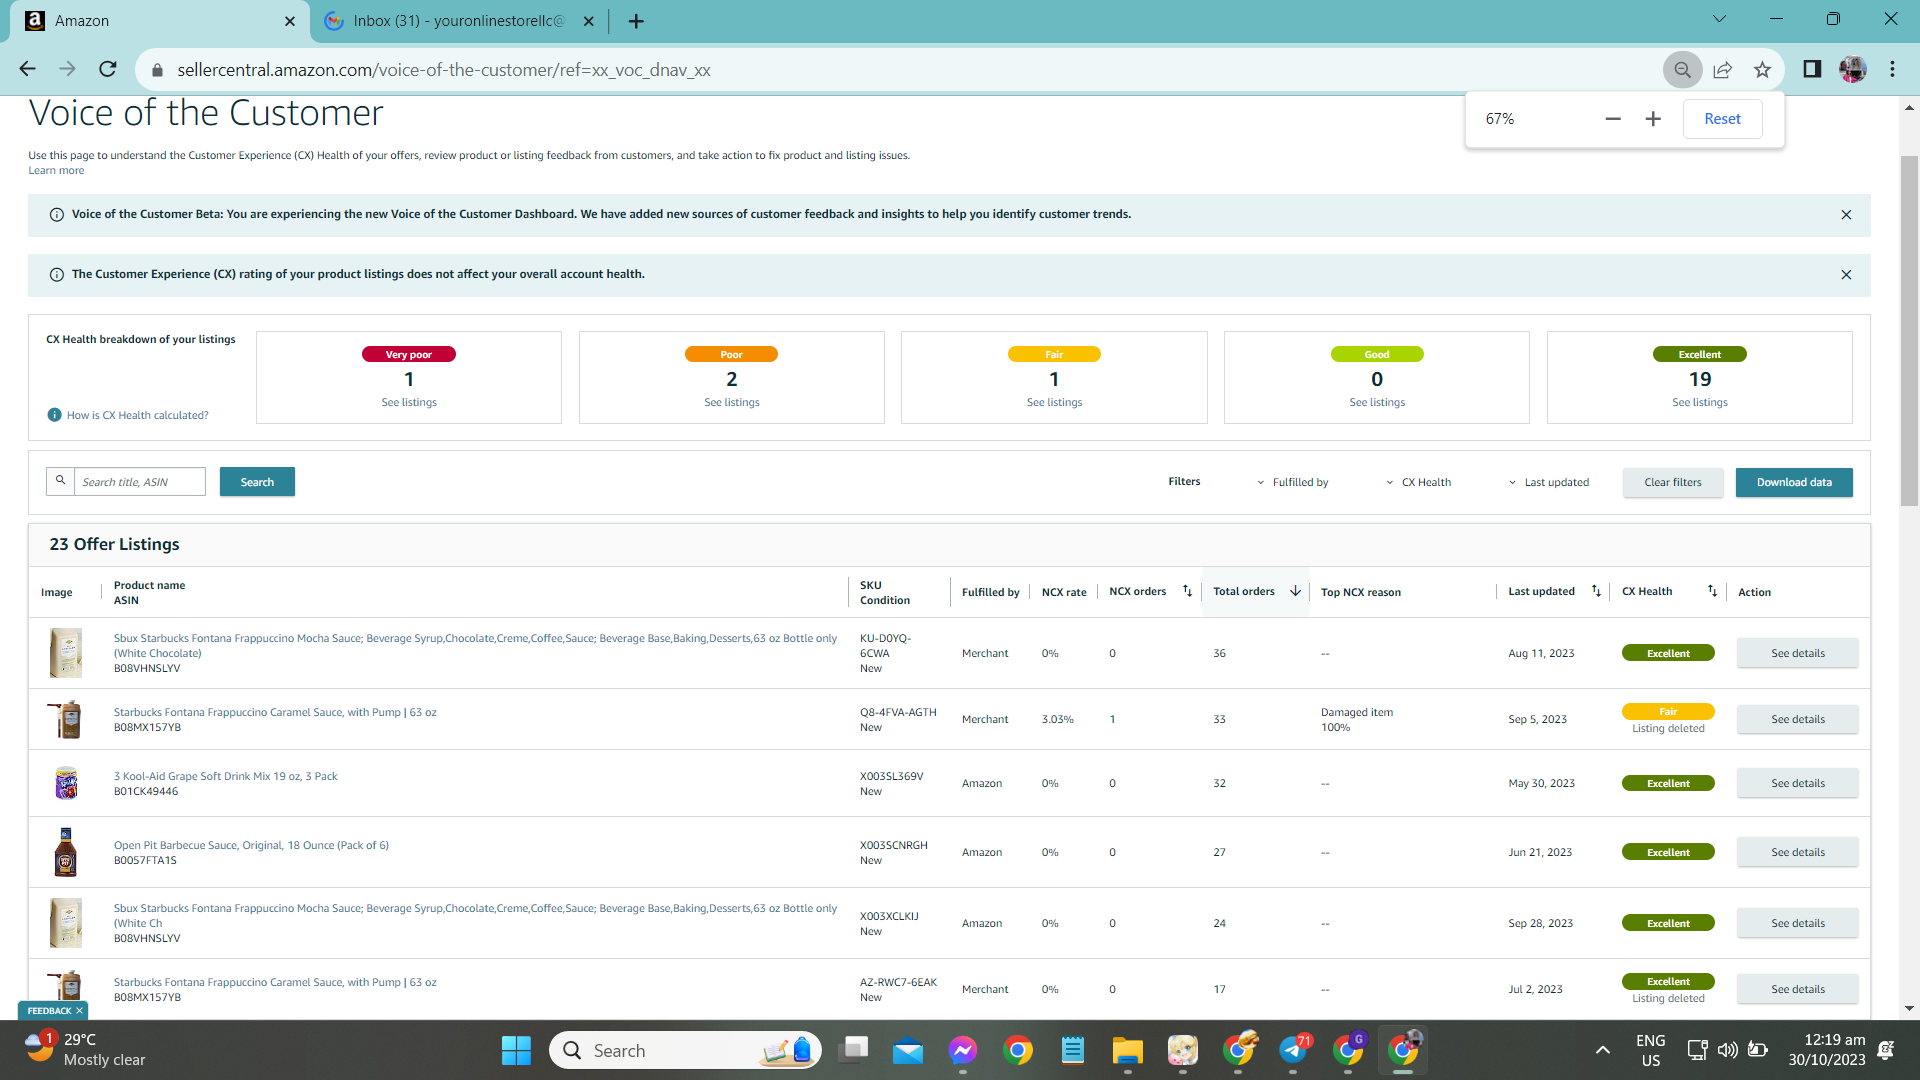
Task: See details for AZ-RWC7-6EAK listing
Action: click(1797, 989)
